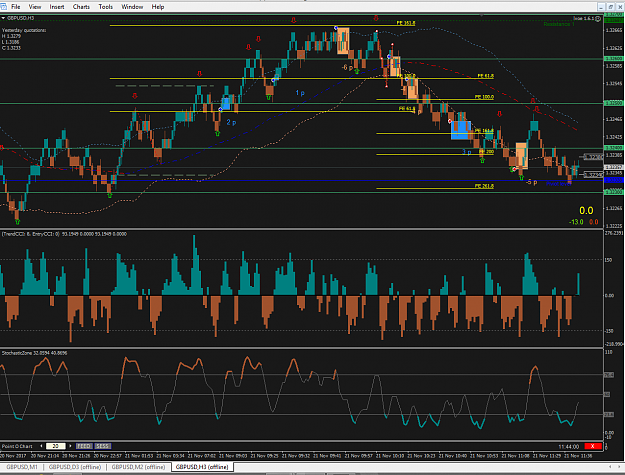Click the green up arrow below 'FE 200'
This screenshot has width=625, height=475.
(x=482, y=161)
